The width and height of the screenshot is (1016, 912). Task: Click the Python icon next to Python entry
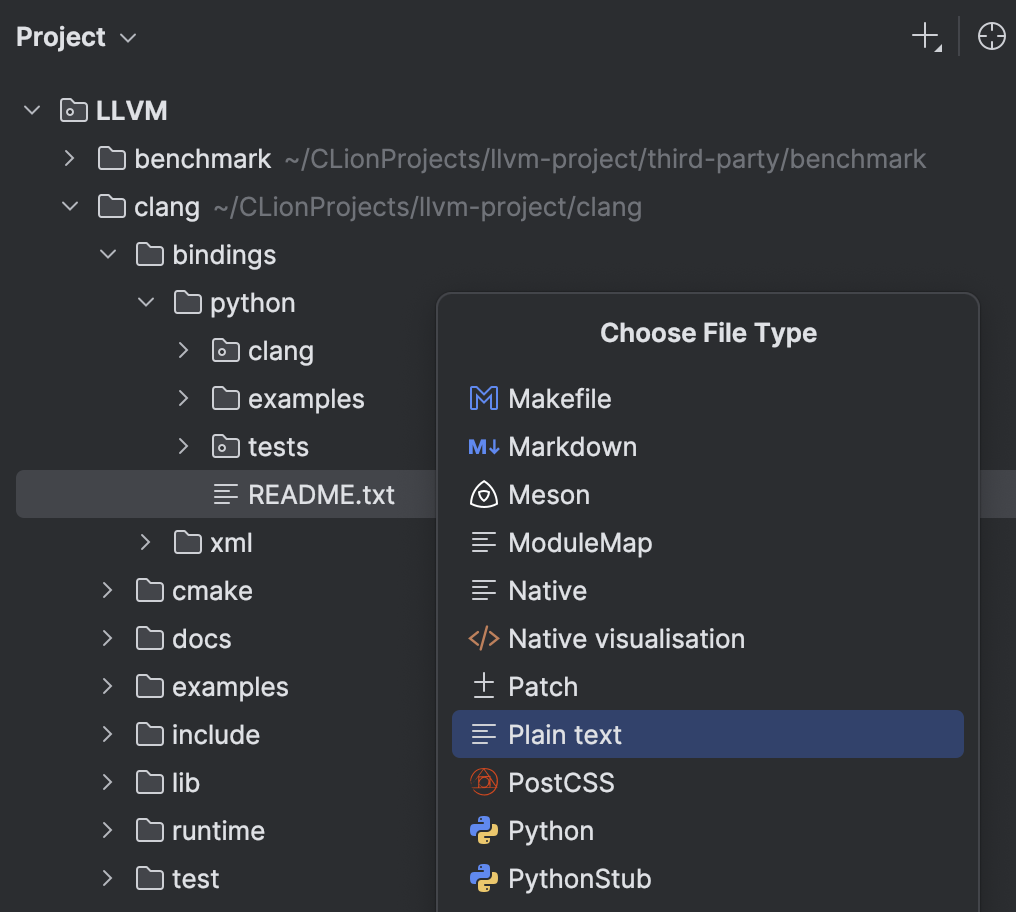point(483,830)
